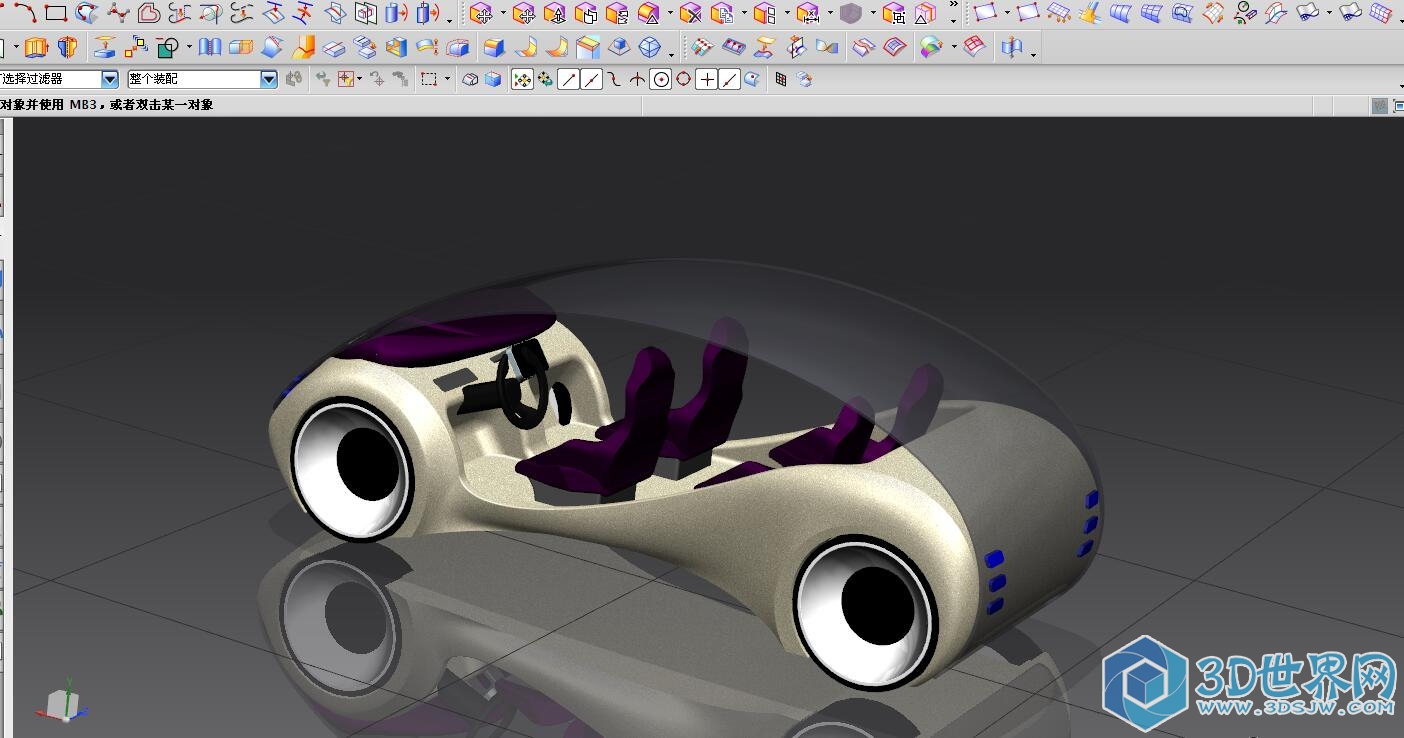
Task: Expand dropdown arrow beside Unite boolean icon
Action: (x=189, y=46)
